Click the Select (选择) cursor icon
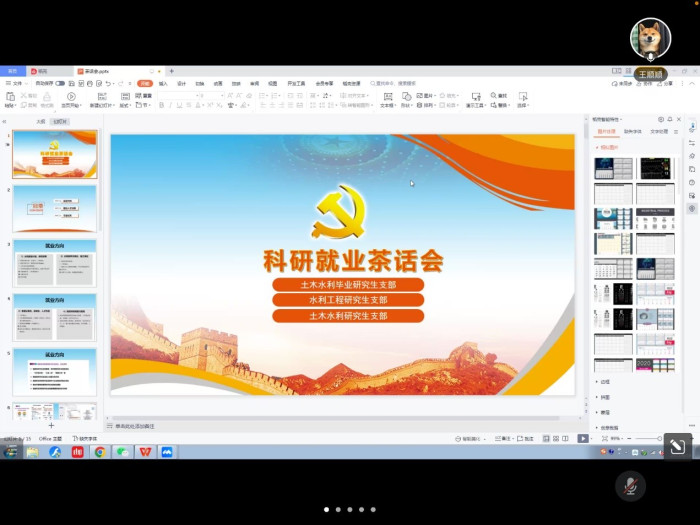 point(523,96)
